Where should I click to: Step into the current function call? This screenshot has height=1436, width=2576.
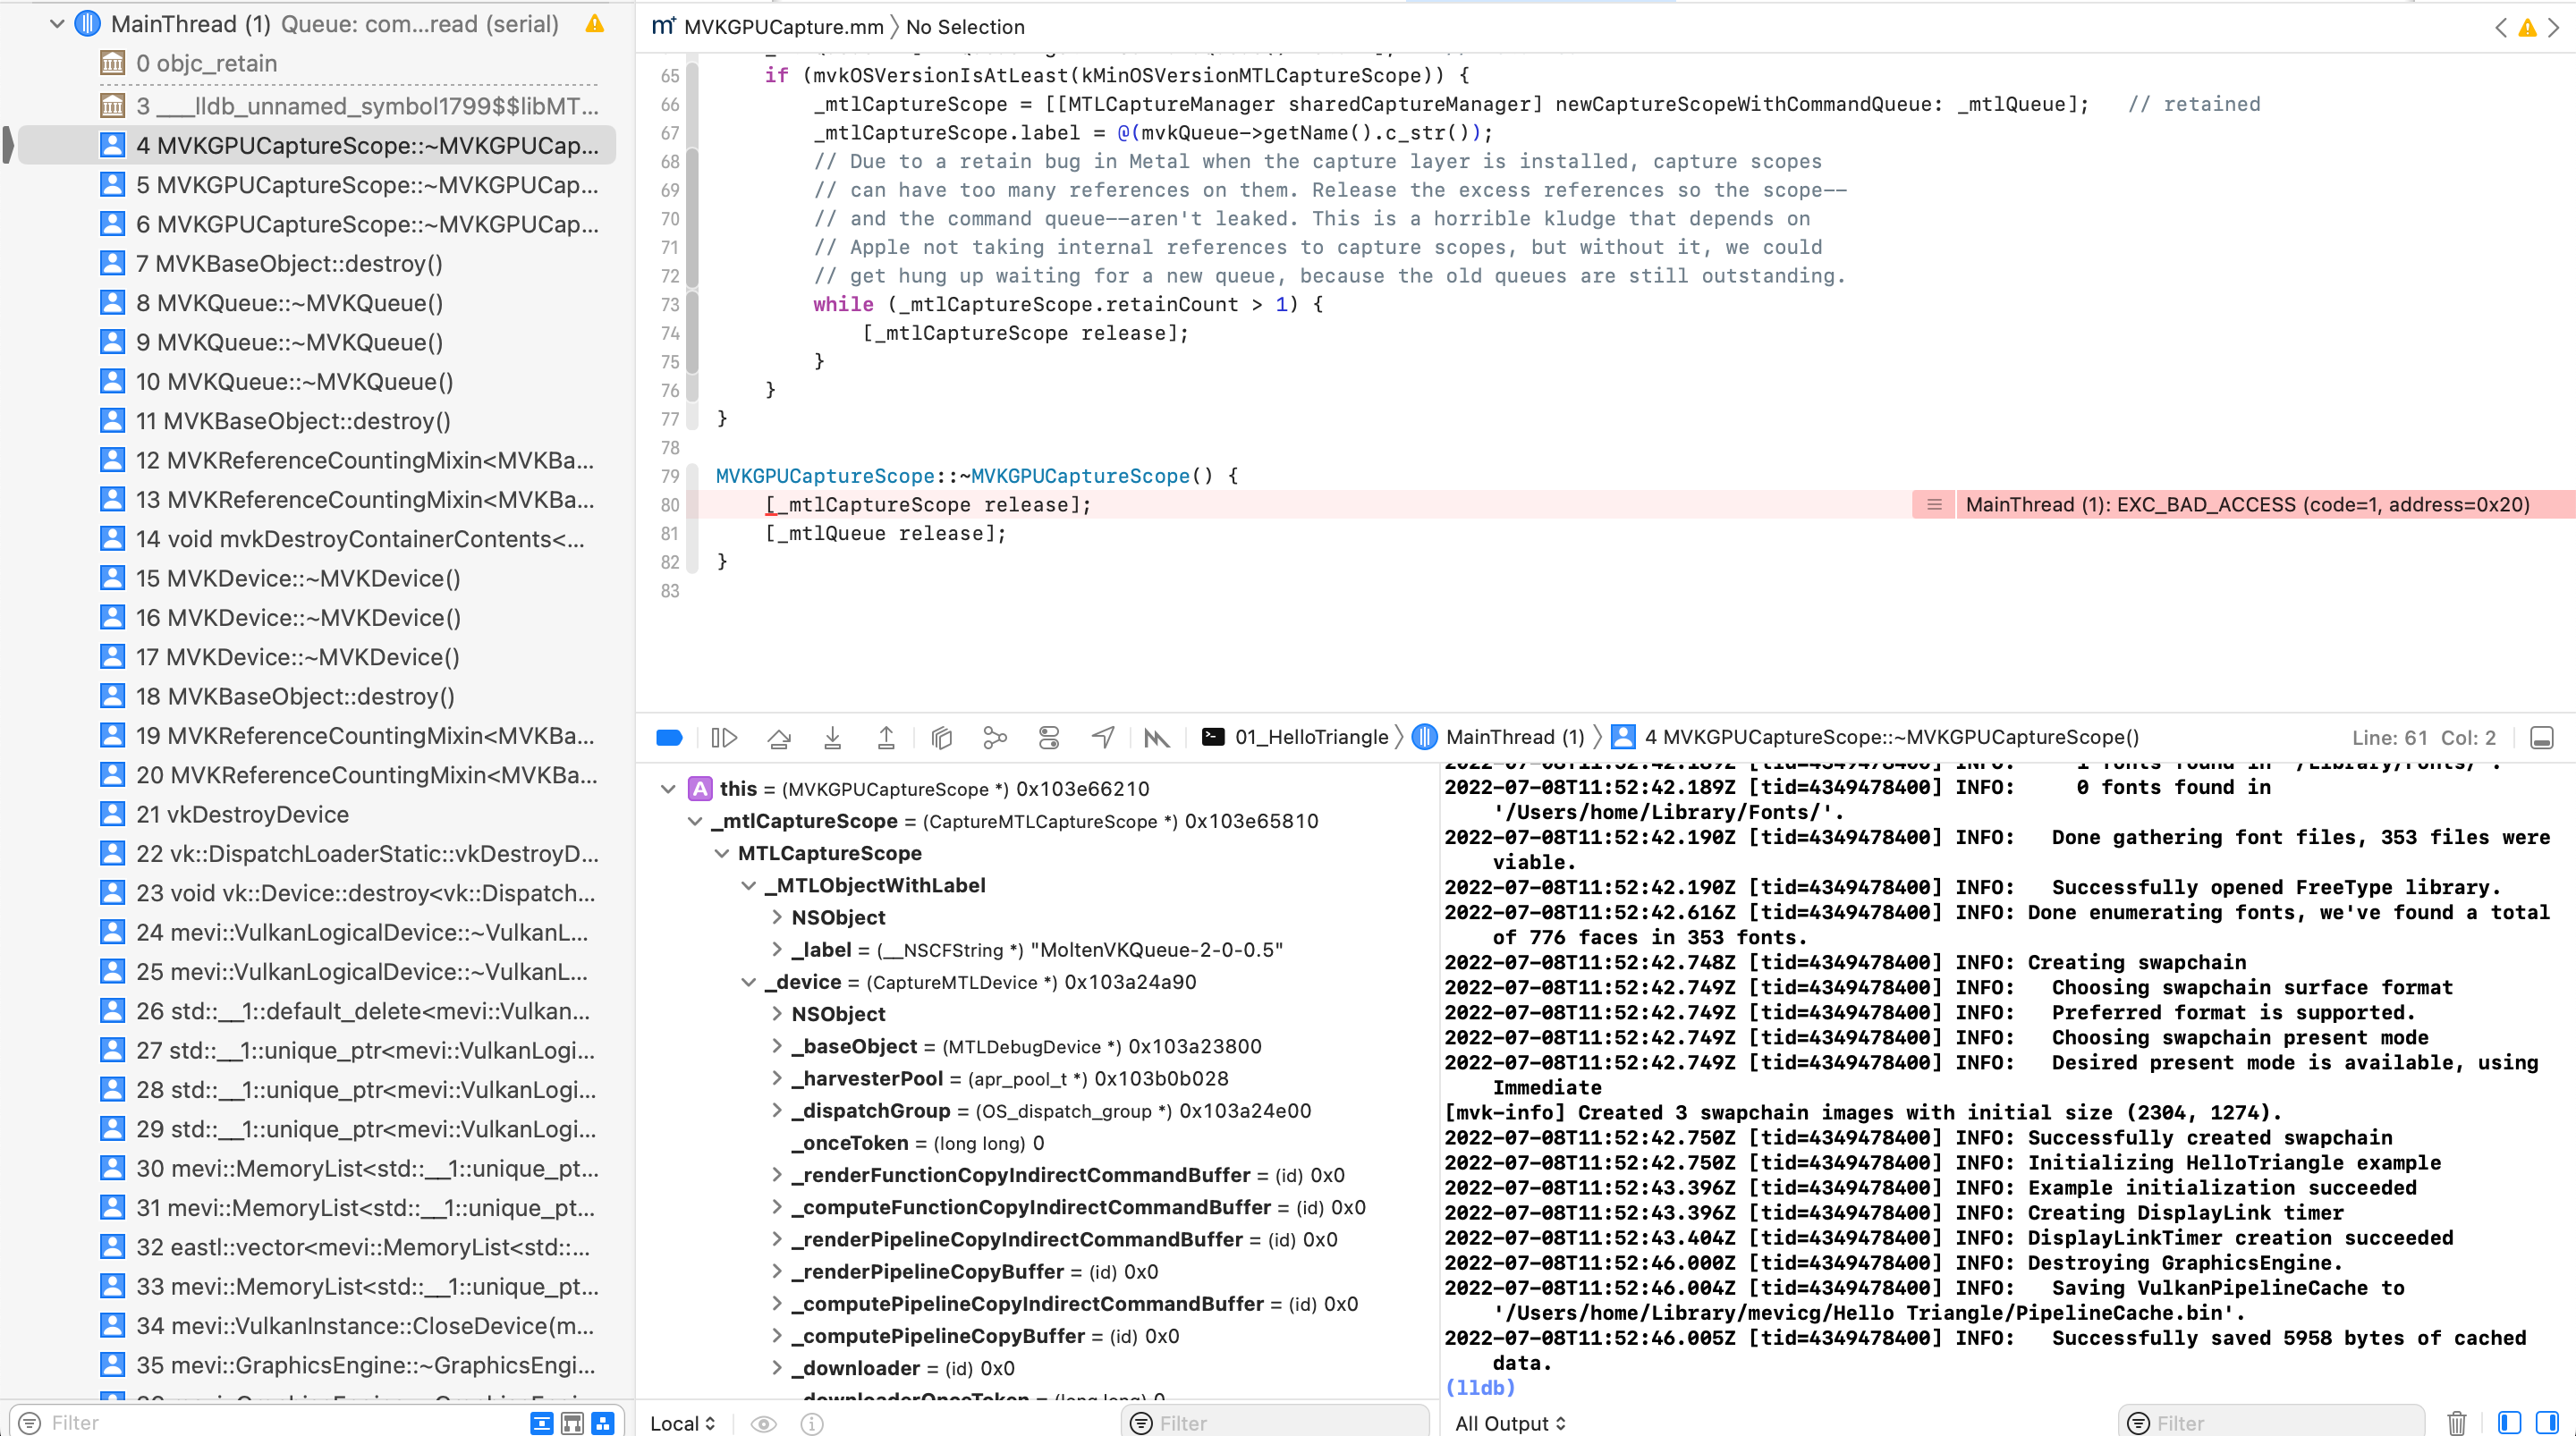click(x=833, y=737)
